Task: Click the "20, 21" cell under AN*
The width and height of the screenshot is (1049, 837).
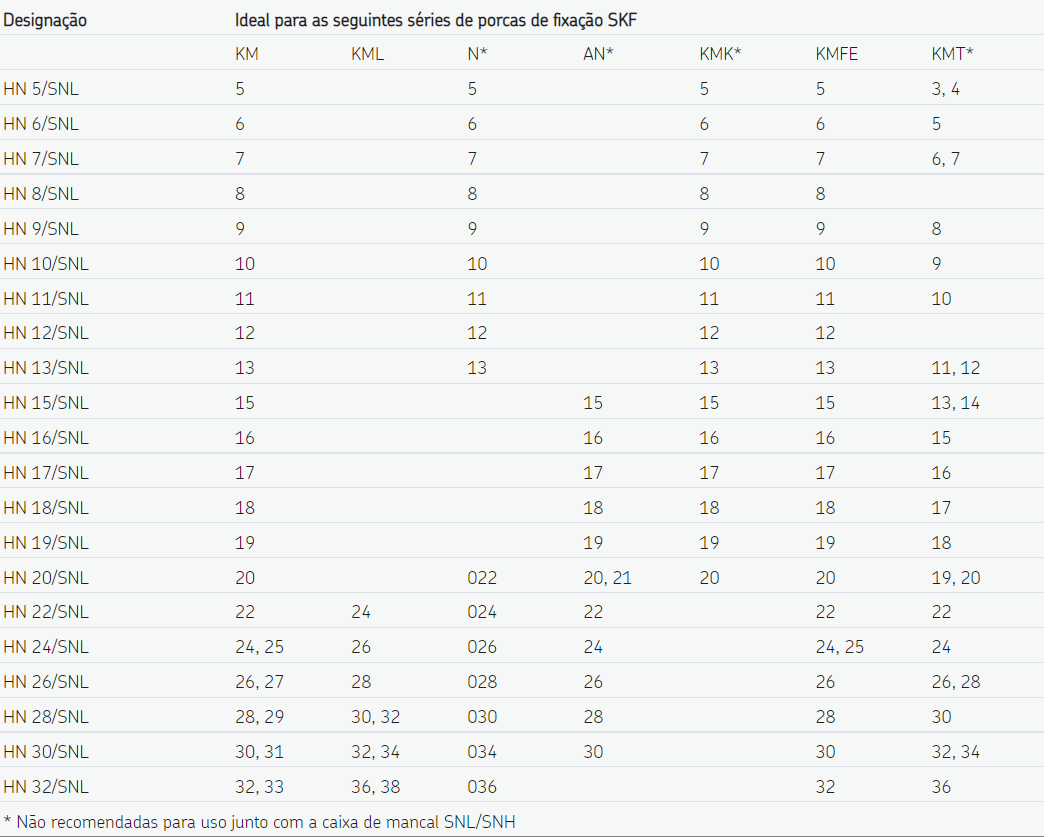Action: coord(607,578)
